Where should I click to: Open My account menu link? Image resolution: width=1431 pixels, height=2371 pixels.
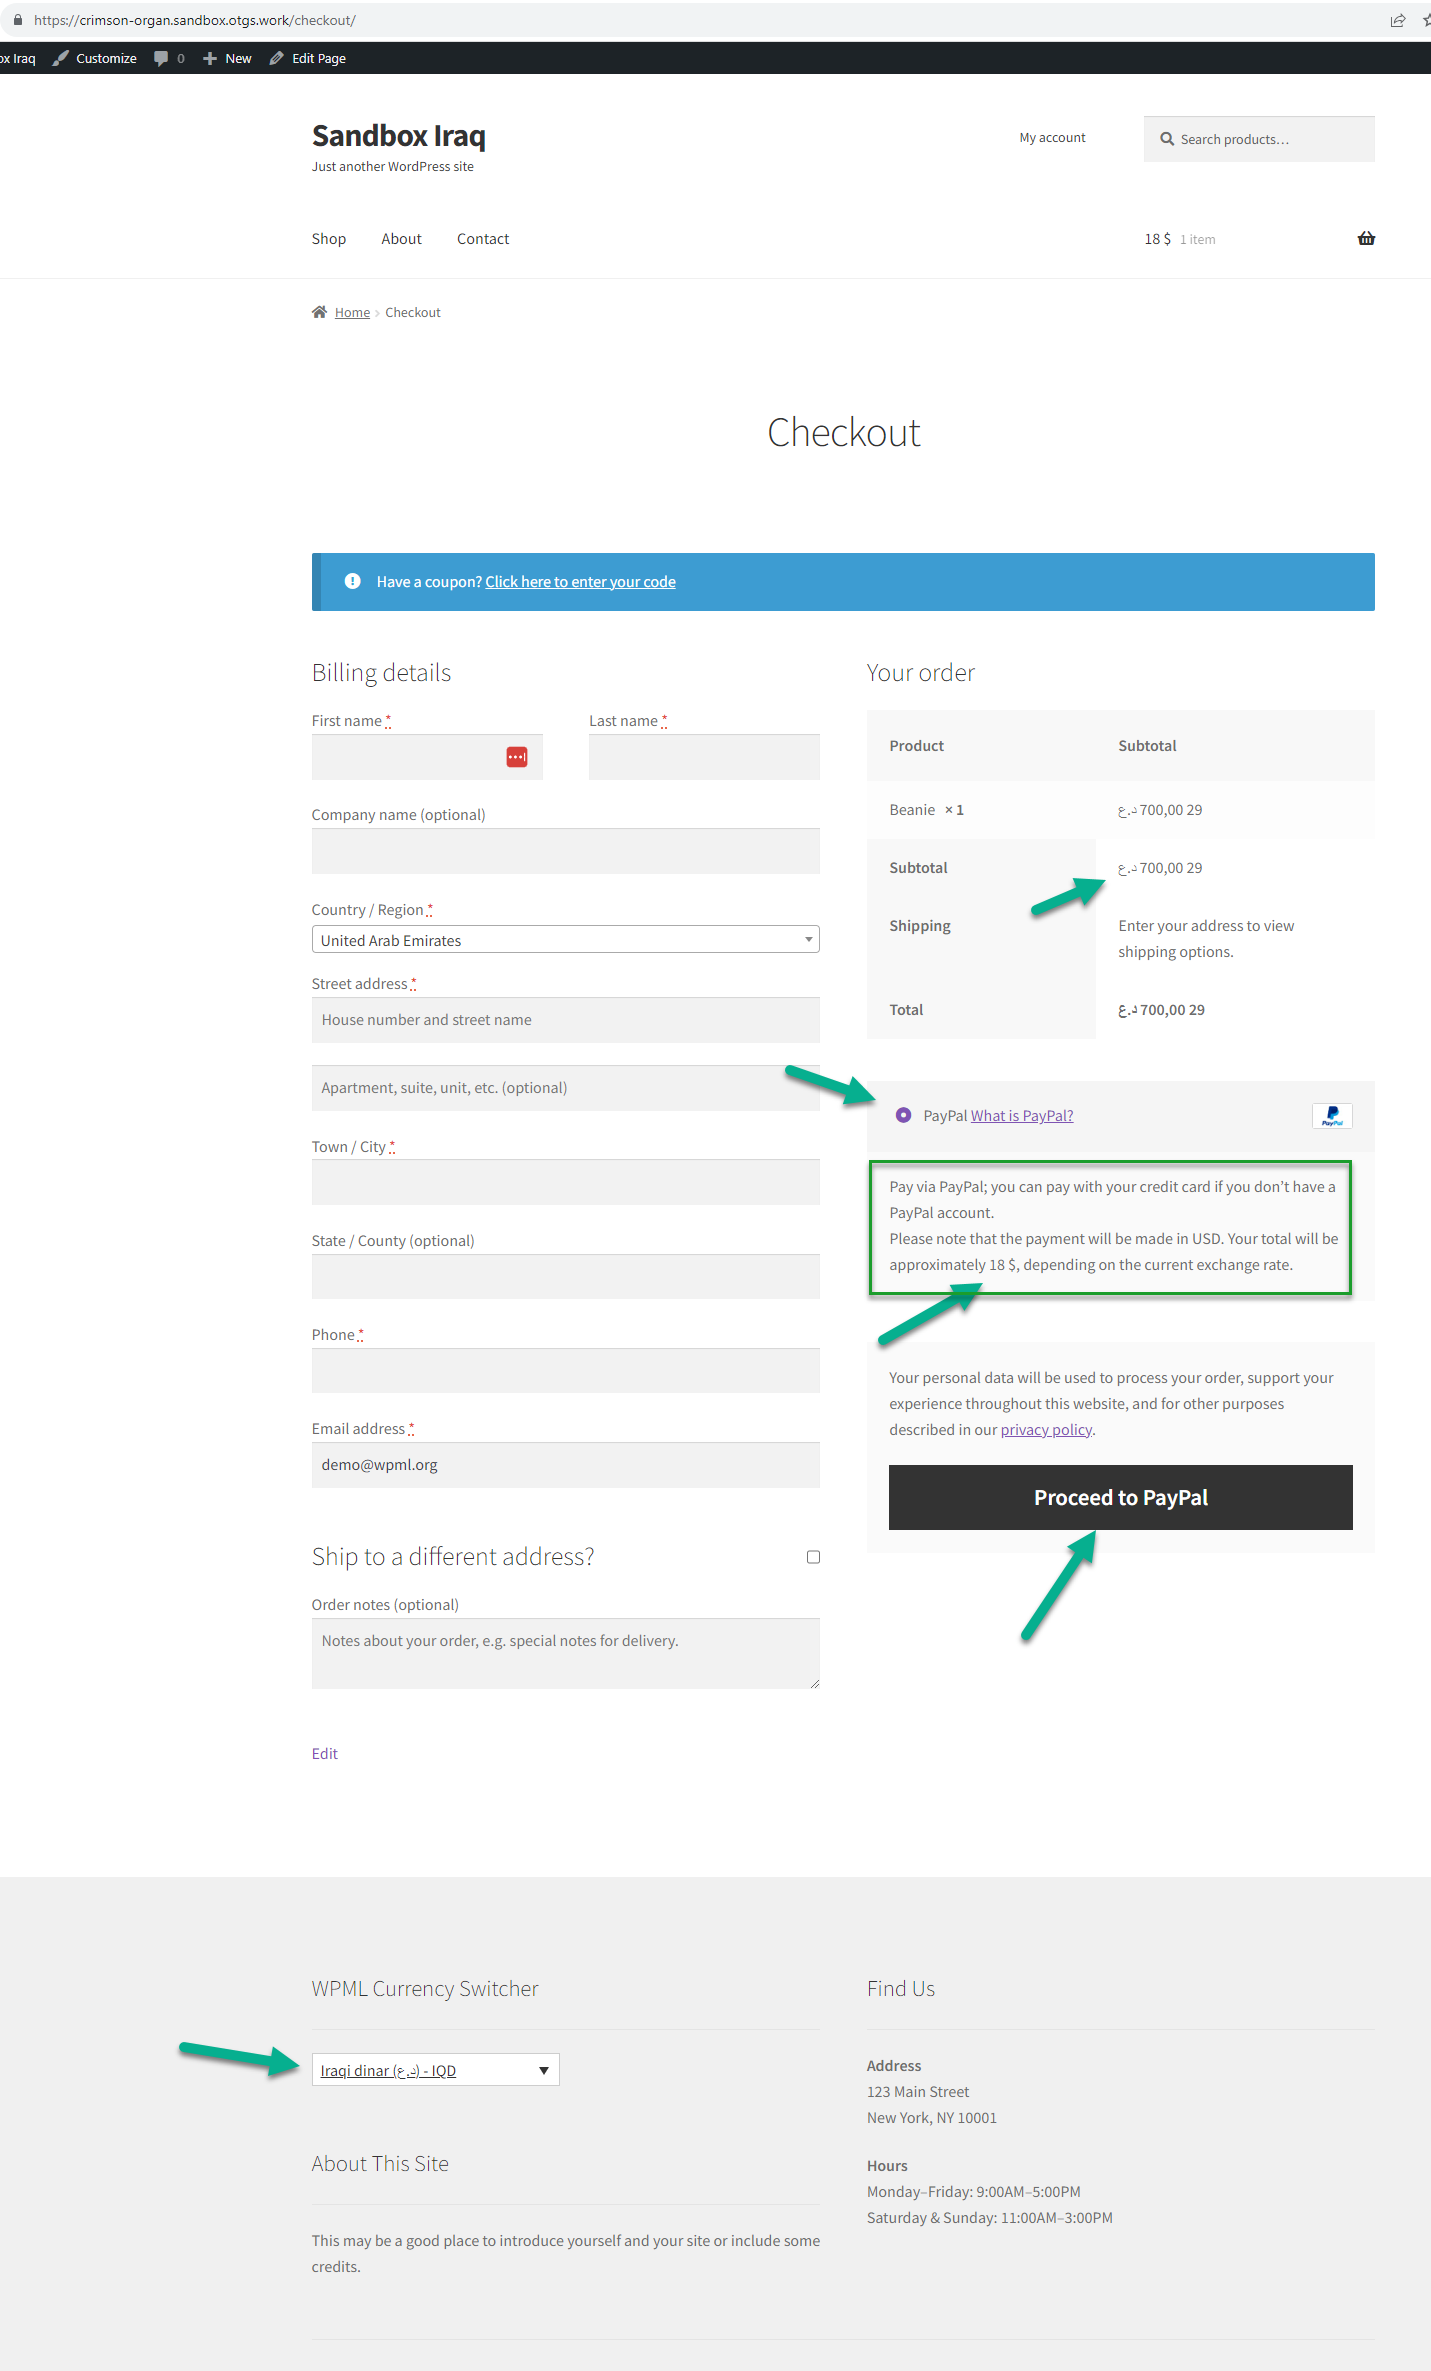click(x=1052, y=138)
